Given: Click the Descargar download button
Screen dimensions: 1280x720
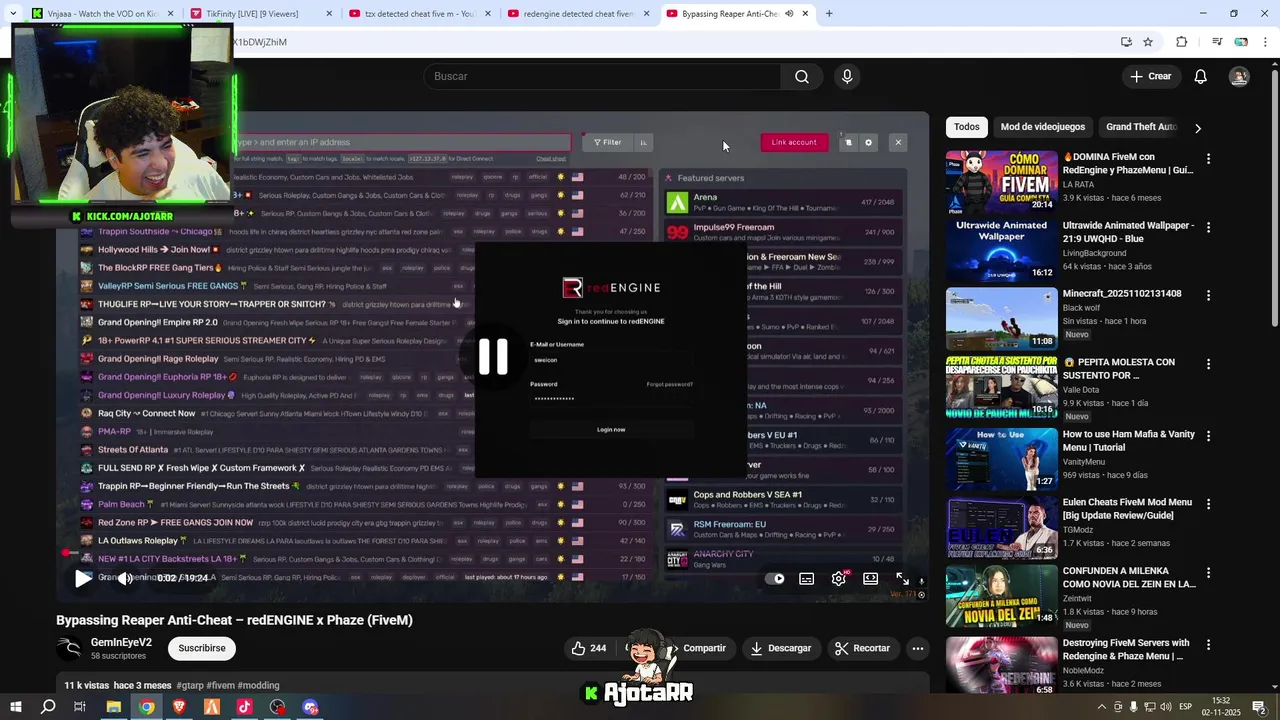Looking at the screenshot, I should coord(782,648).
